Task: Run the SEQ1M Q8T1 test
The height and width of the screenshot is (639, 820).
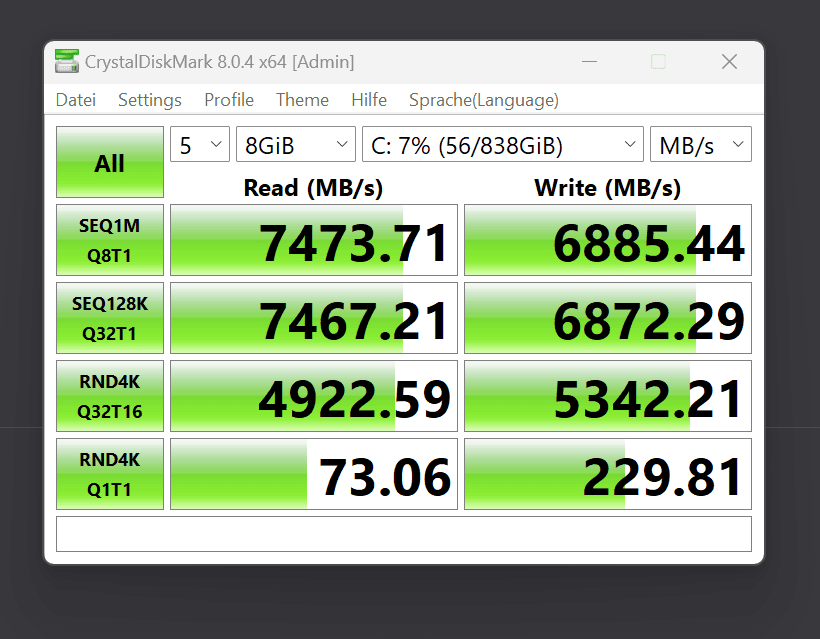Action: tap(110, 240)
